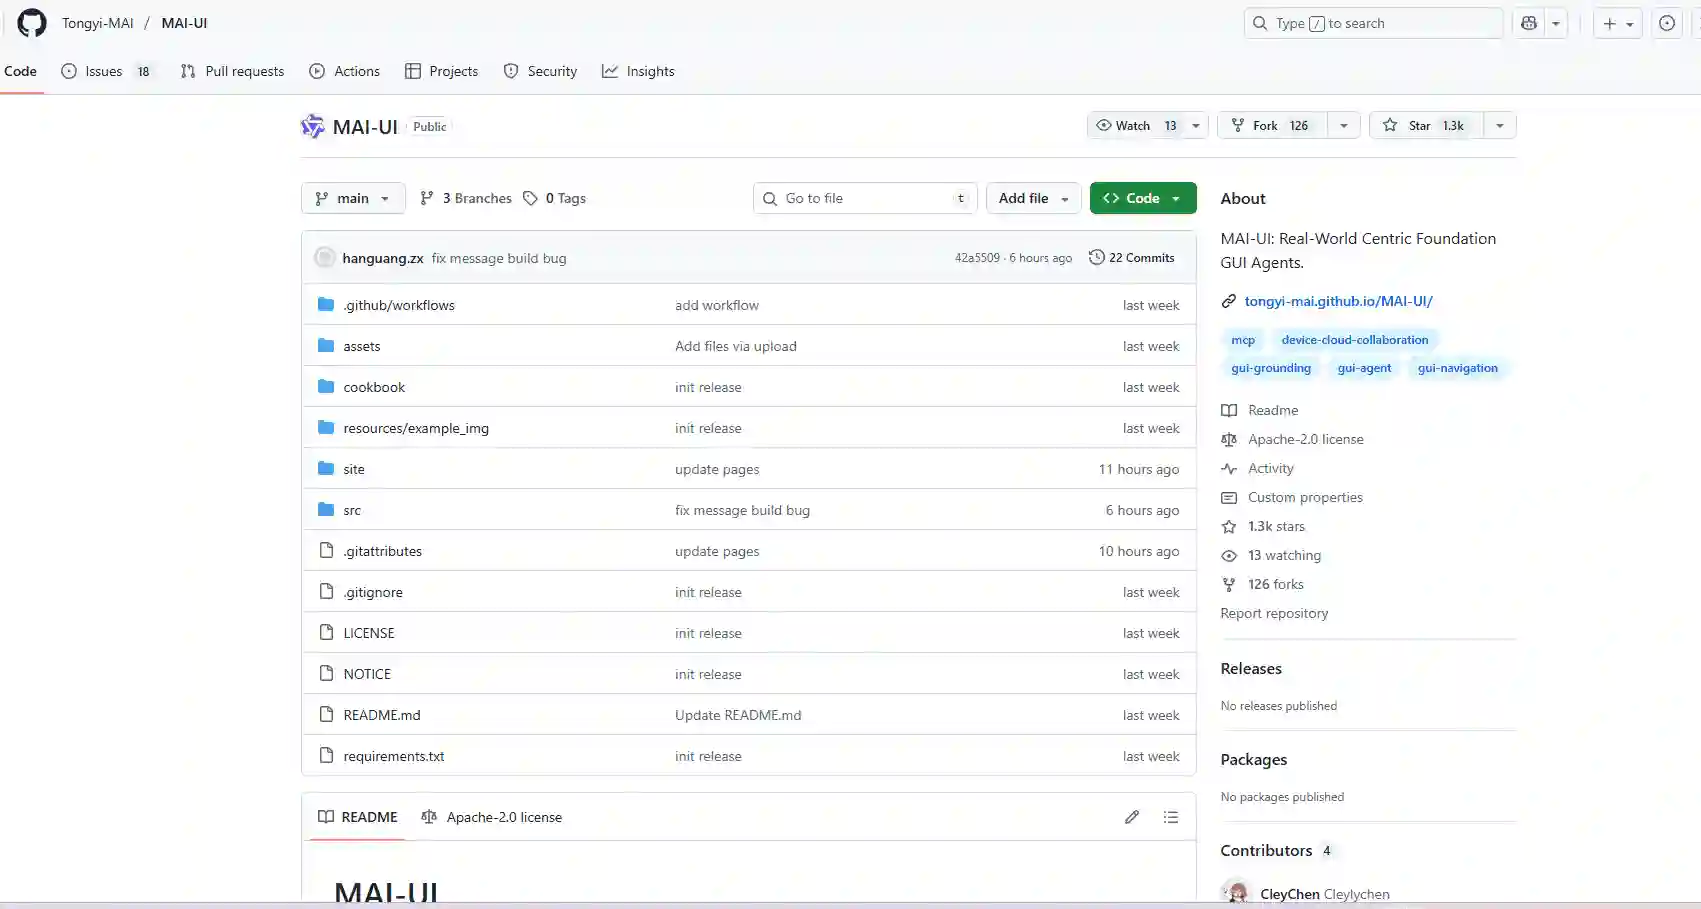Click the gui-grounding topic tag
Screen dimensions: 1701x909
[x=1270, y=368]
